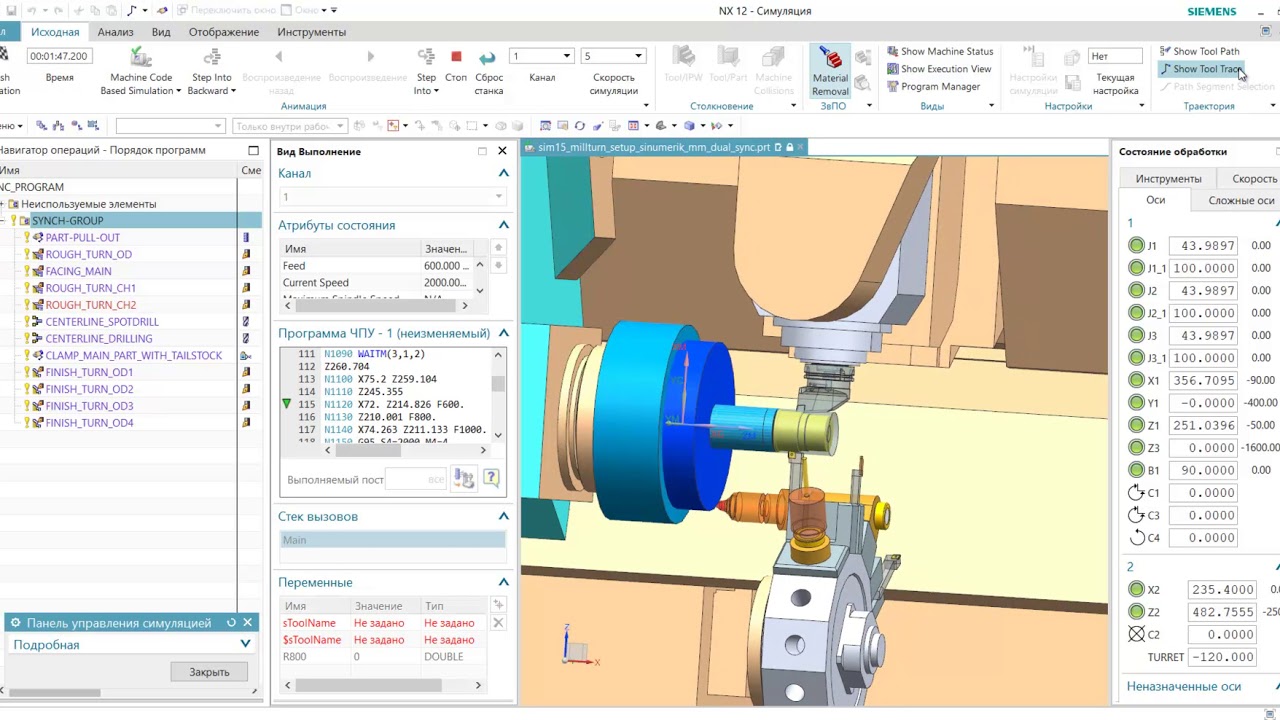Click the NC program code vertical scrollbar
This screenshot has width=1280, height=720.
tap(498, 395)
